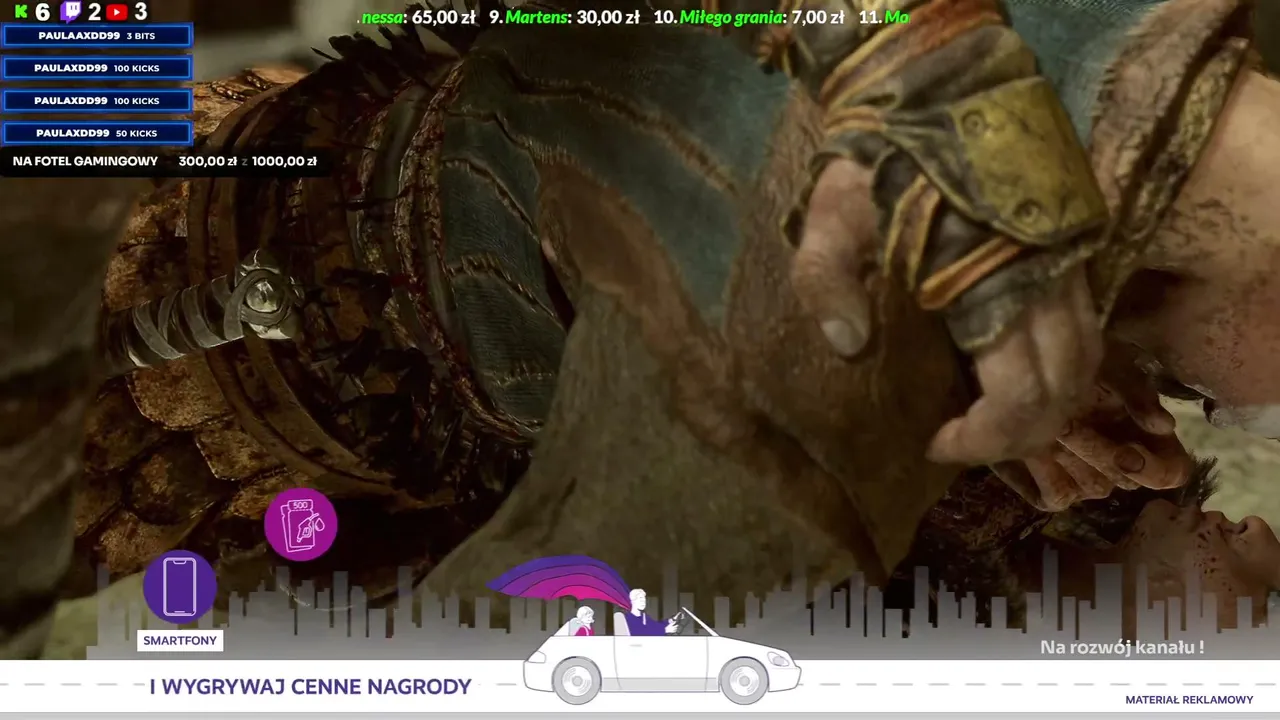
Task: Click the green Kick logo icon
Action: (21, 12)
